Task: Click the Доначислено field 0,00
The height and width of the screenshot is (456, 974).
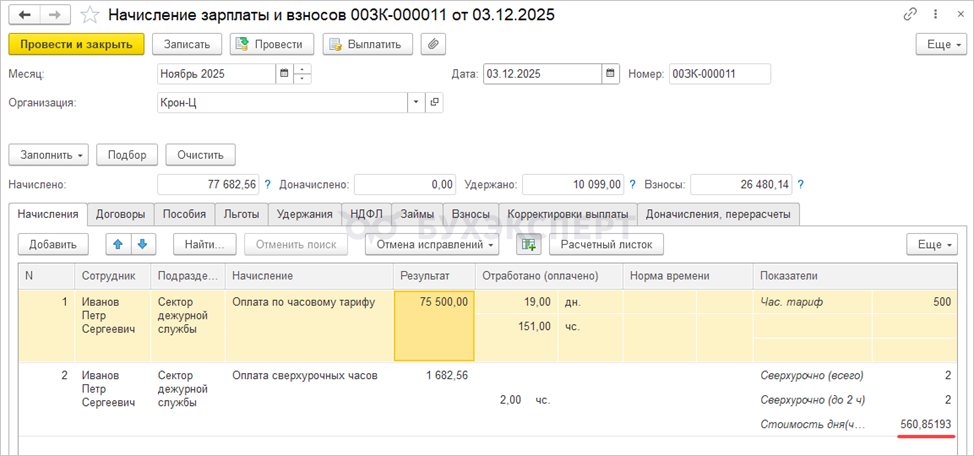Action: click(404, 185)
